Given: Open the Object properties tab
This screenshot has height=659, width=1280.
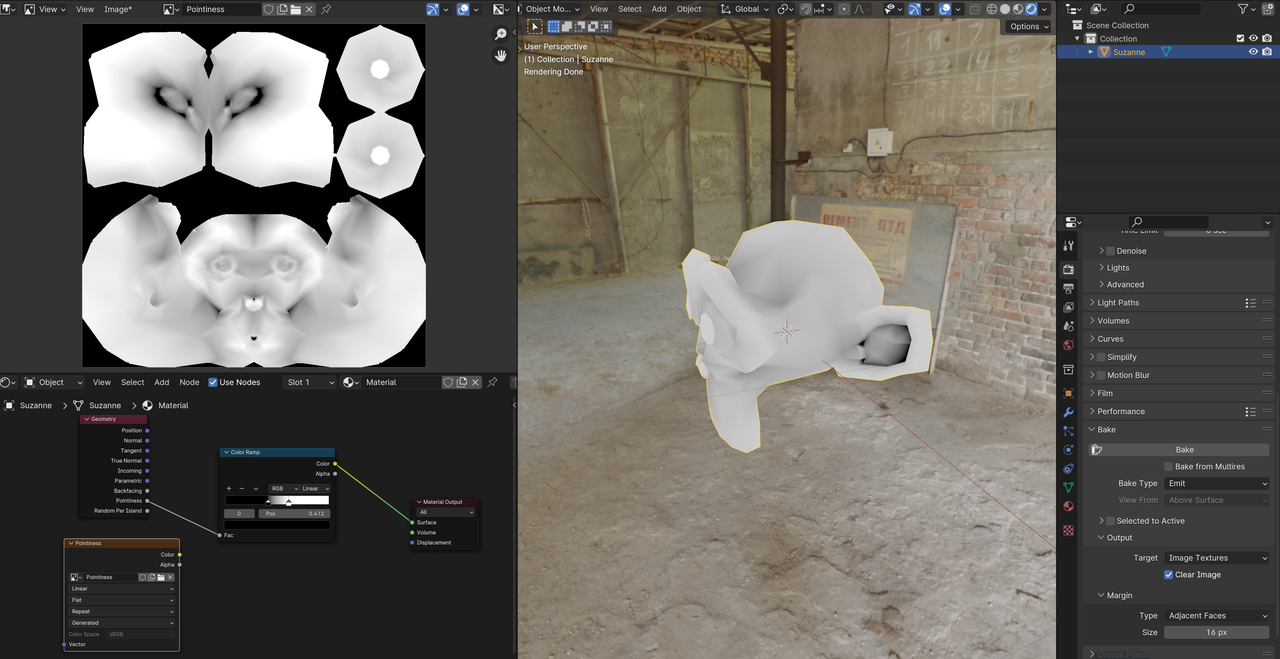Looking at the screenshot, I should click(1068, 393).
